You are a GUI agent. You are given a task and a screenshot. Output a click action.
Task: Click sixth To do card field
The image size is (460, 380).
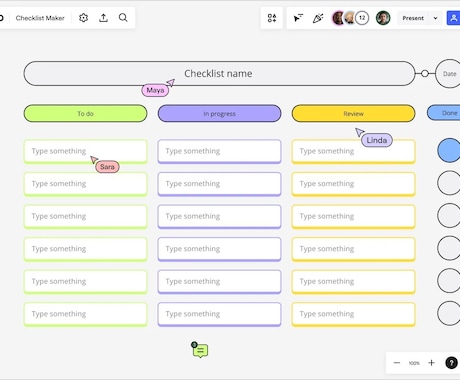click(x=85, y=314)
